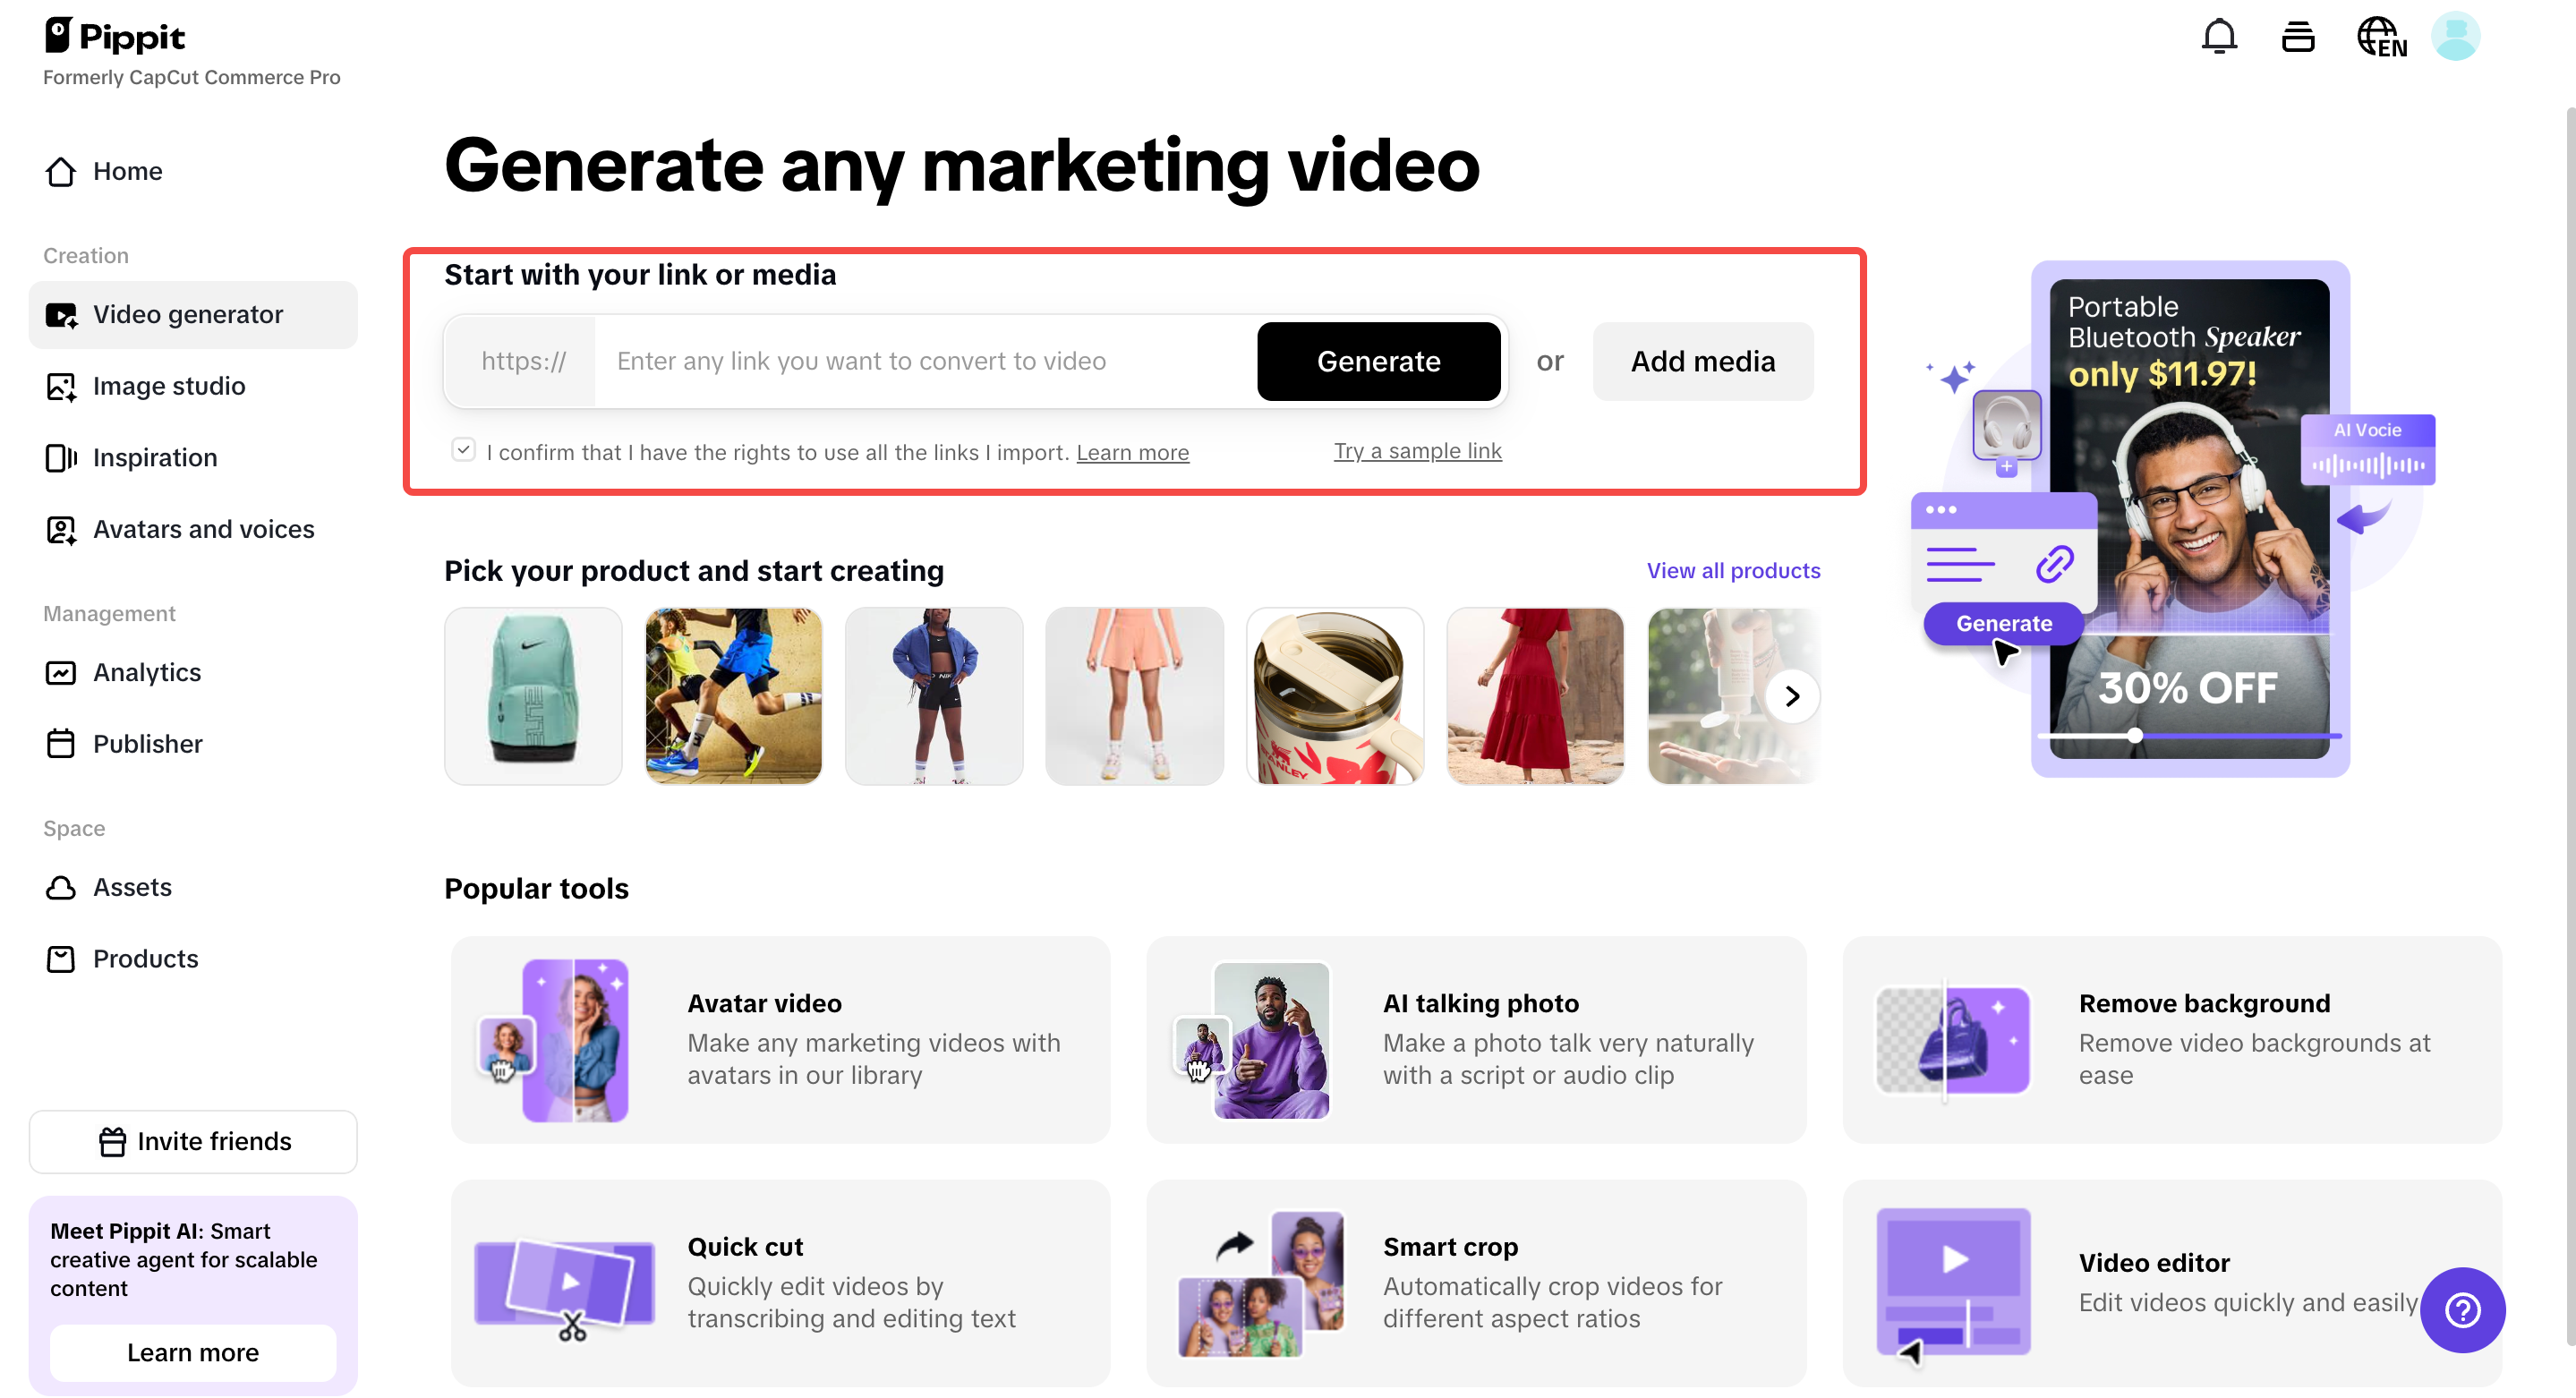The width and height of the screenshot is (2576, 1398).
Task: Select the Products icon
Action: point(61,958)
